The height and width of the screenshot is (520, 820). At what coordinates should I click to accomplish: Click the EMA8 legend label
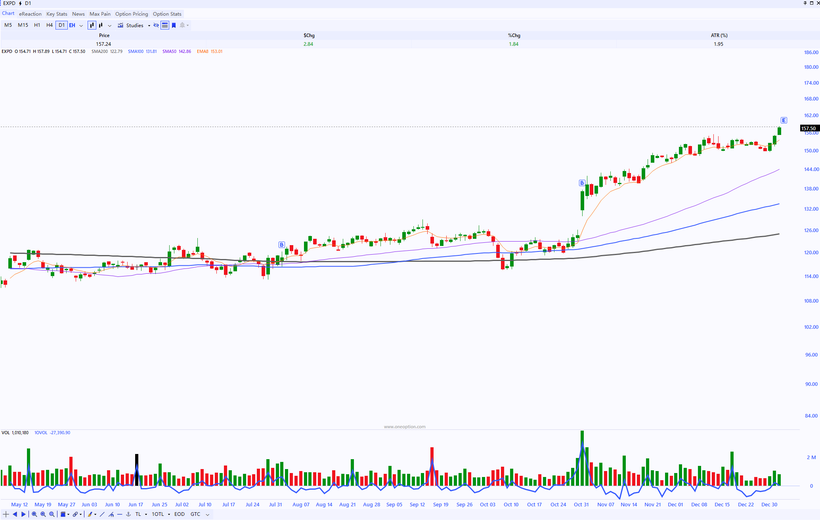209,51
